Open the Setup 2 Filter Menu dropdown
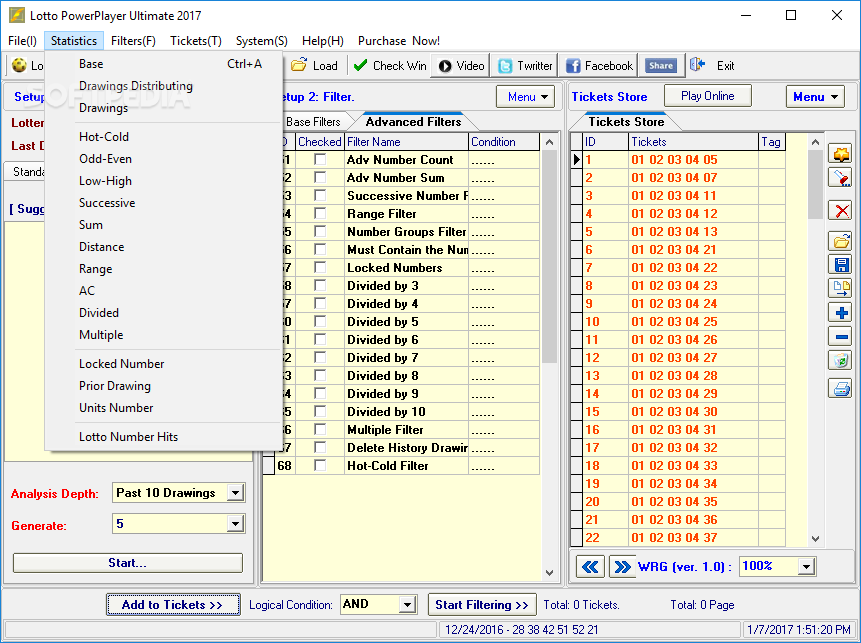Screen dimensions: 861x643 tap(525, 97)
